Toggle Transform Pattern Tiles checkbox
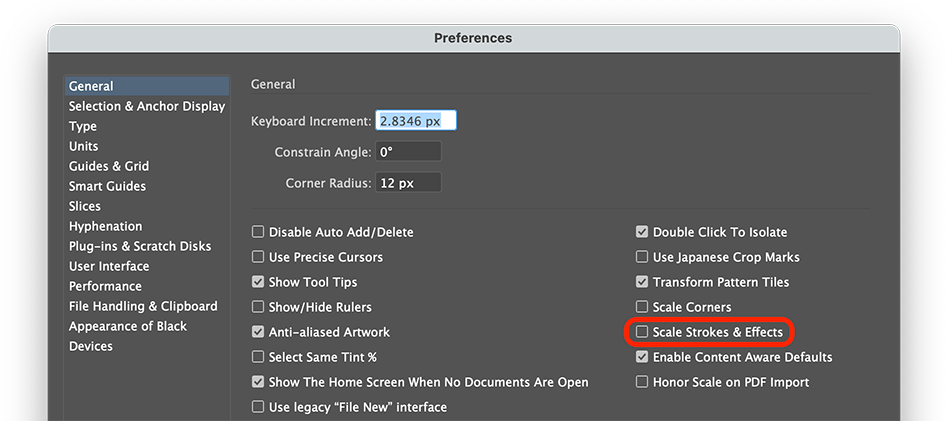Screen dimensions: 945x421 (x=642, y=282)
